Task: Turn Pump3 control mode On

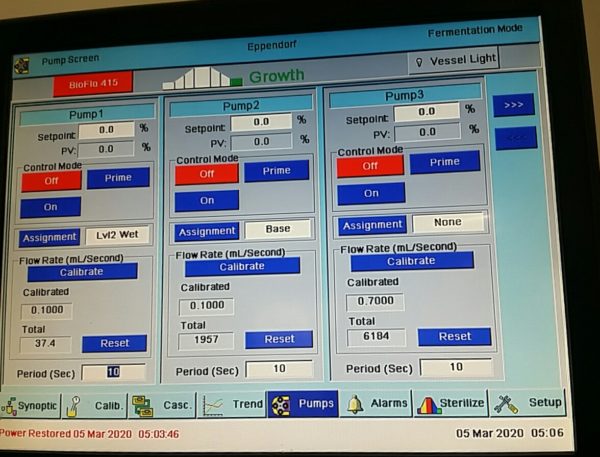Action: (370, 193)
